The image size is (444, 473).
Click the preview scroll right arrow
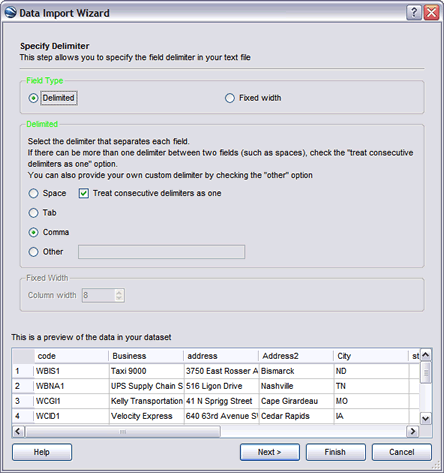413,431
